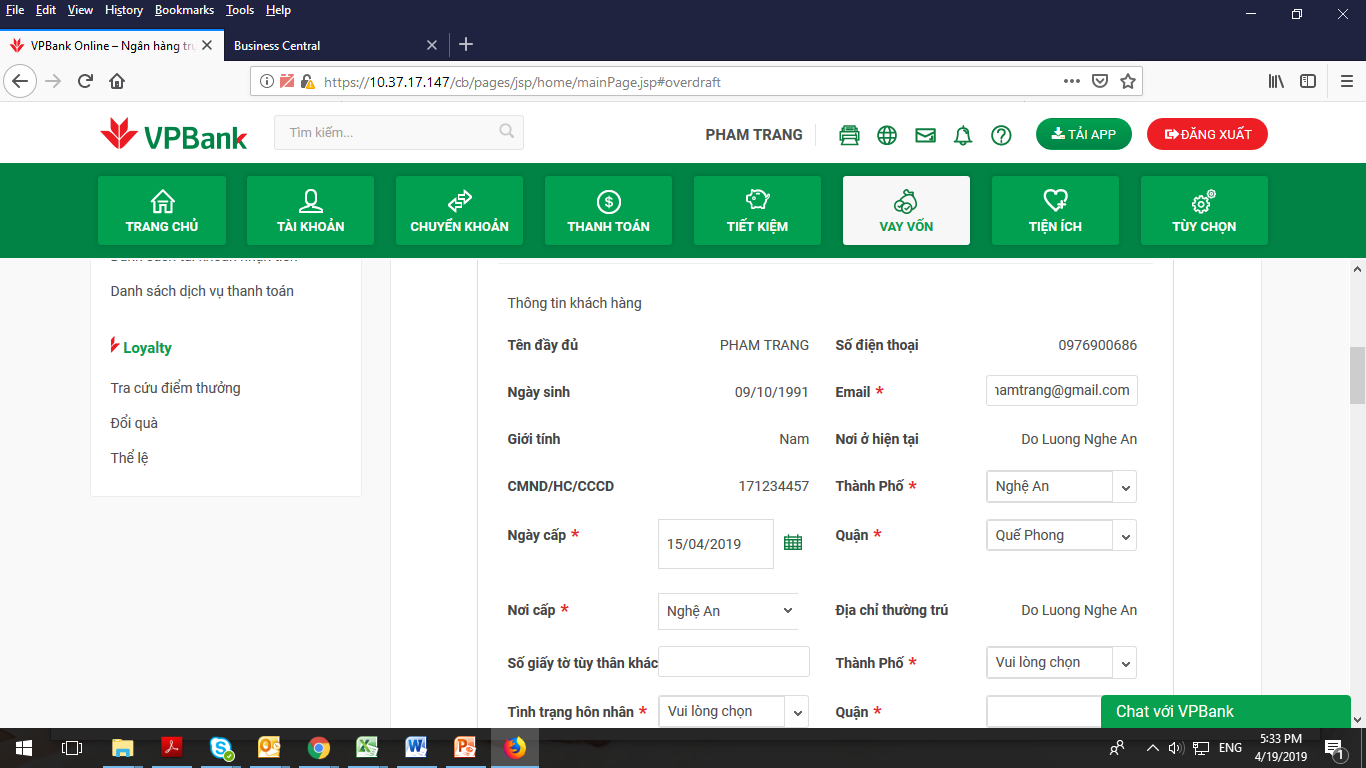The height and width of the screenshot is (768, 1366).
Task: Open Chrome from the taskbar
Action: pos(319,747)
